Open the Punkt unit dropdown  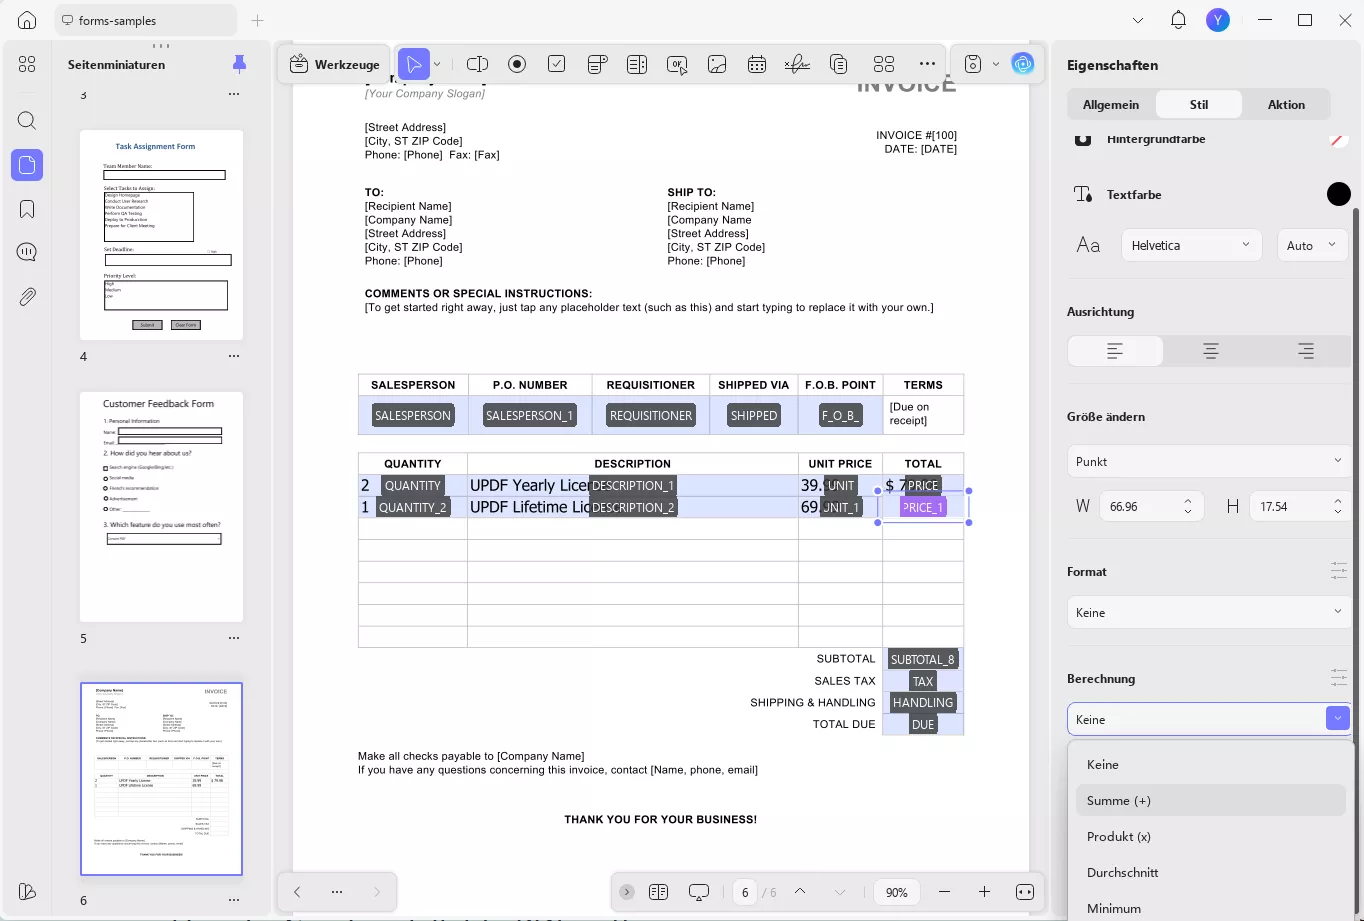[1209, 461]
